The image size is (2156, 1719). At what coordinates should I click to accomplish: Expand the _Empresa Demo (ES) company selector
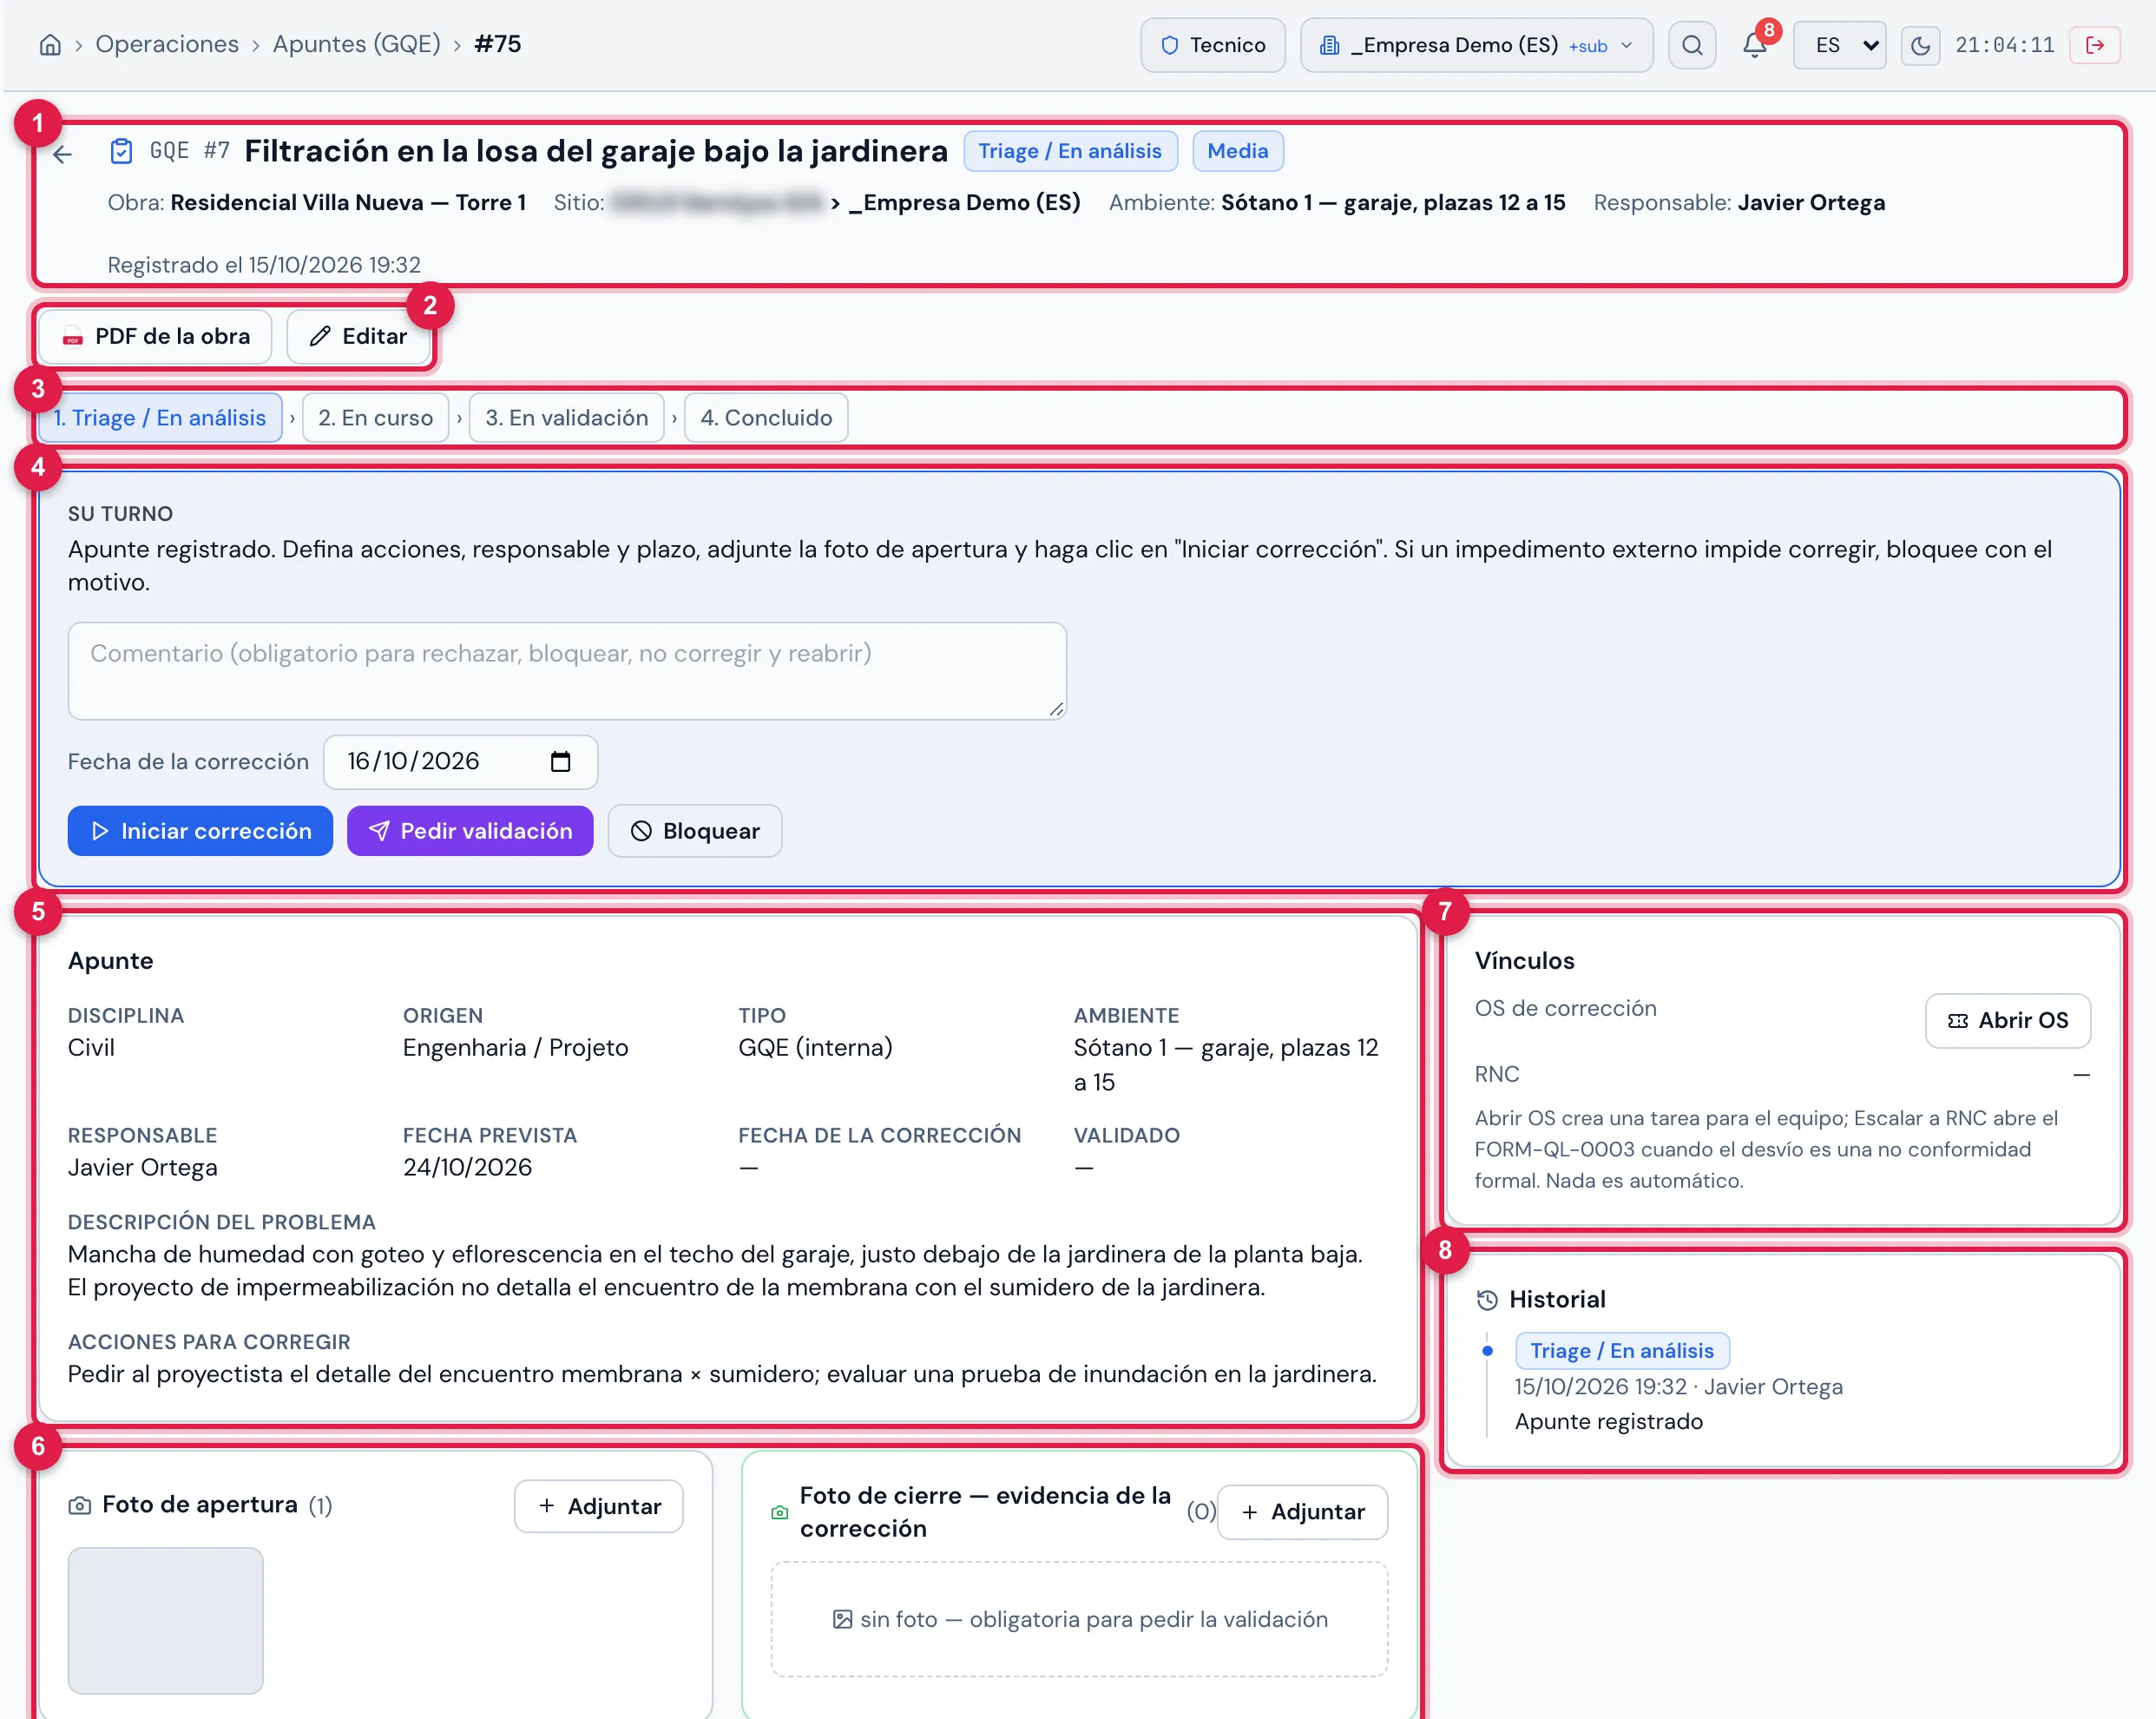click(1476, 45)
